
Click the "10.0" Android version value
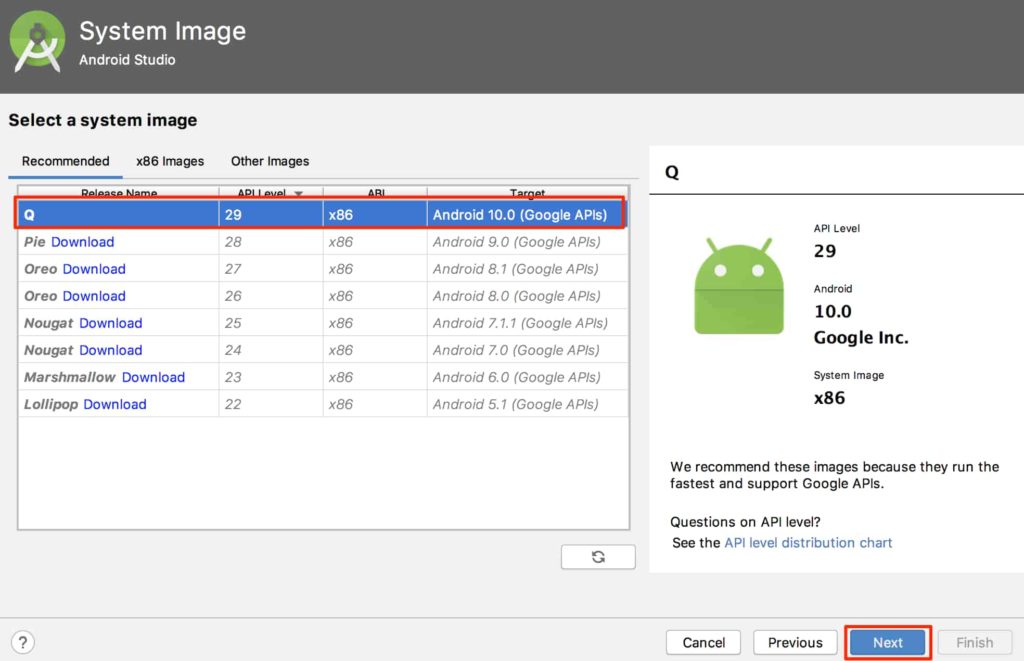tap(833, 312)
